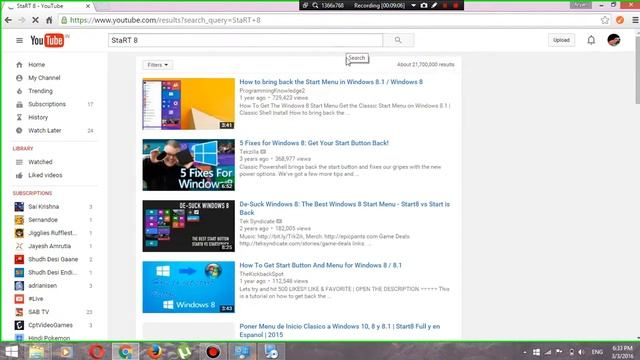Open the Filters dropdown

pos(158,65)
